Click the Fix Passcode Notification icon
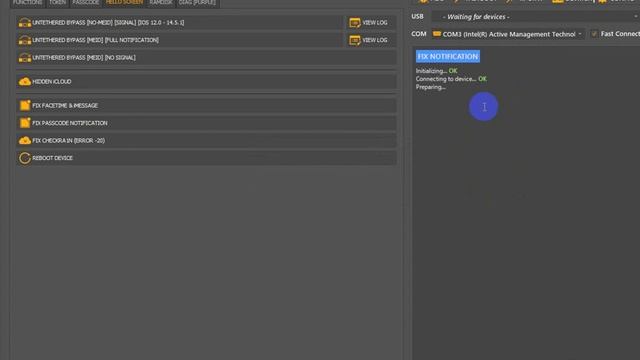The height and width of the screenshot is (360, 640). pyautogui.click(x=24, y=123)
